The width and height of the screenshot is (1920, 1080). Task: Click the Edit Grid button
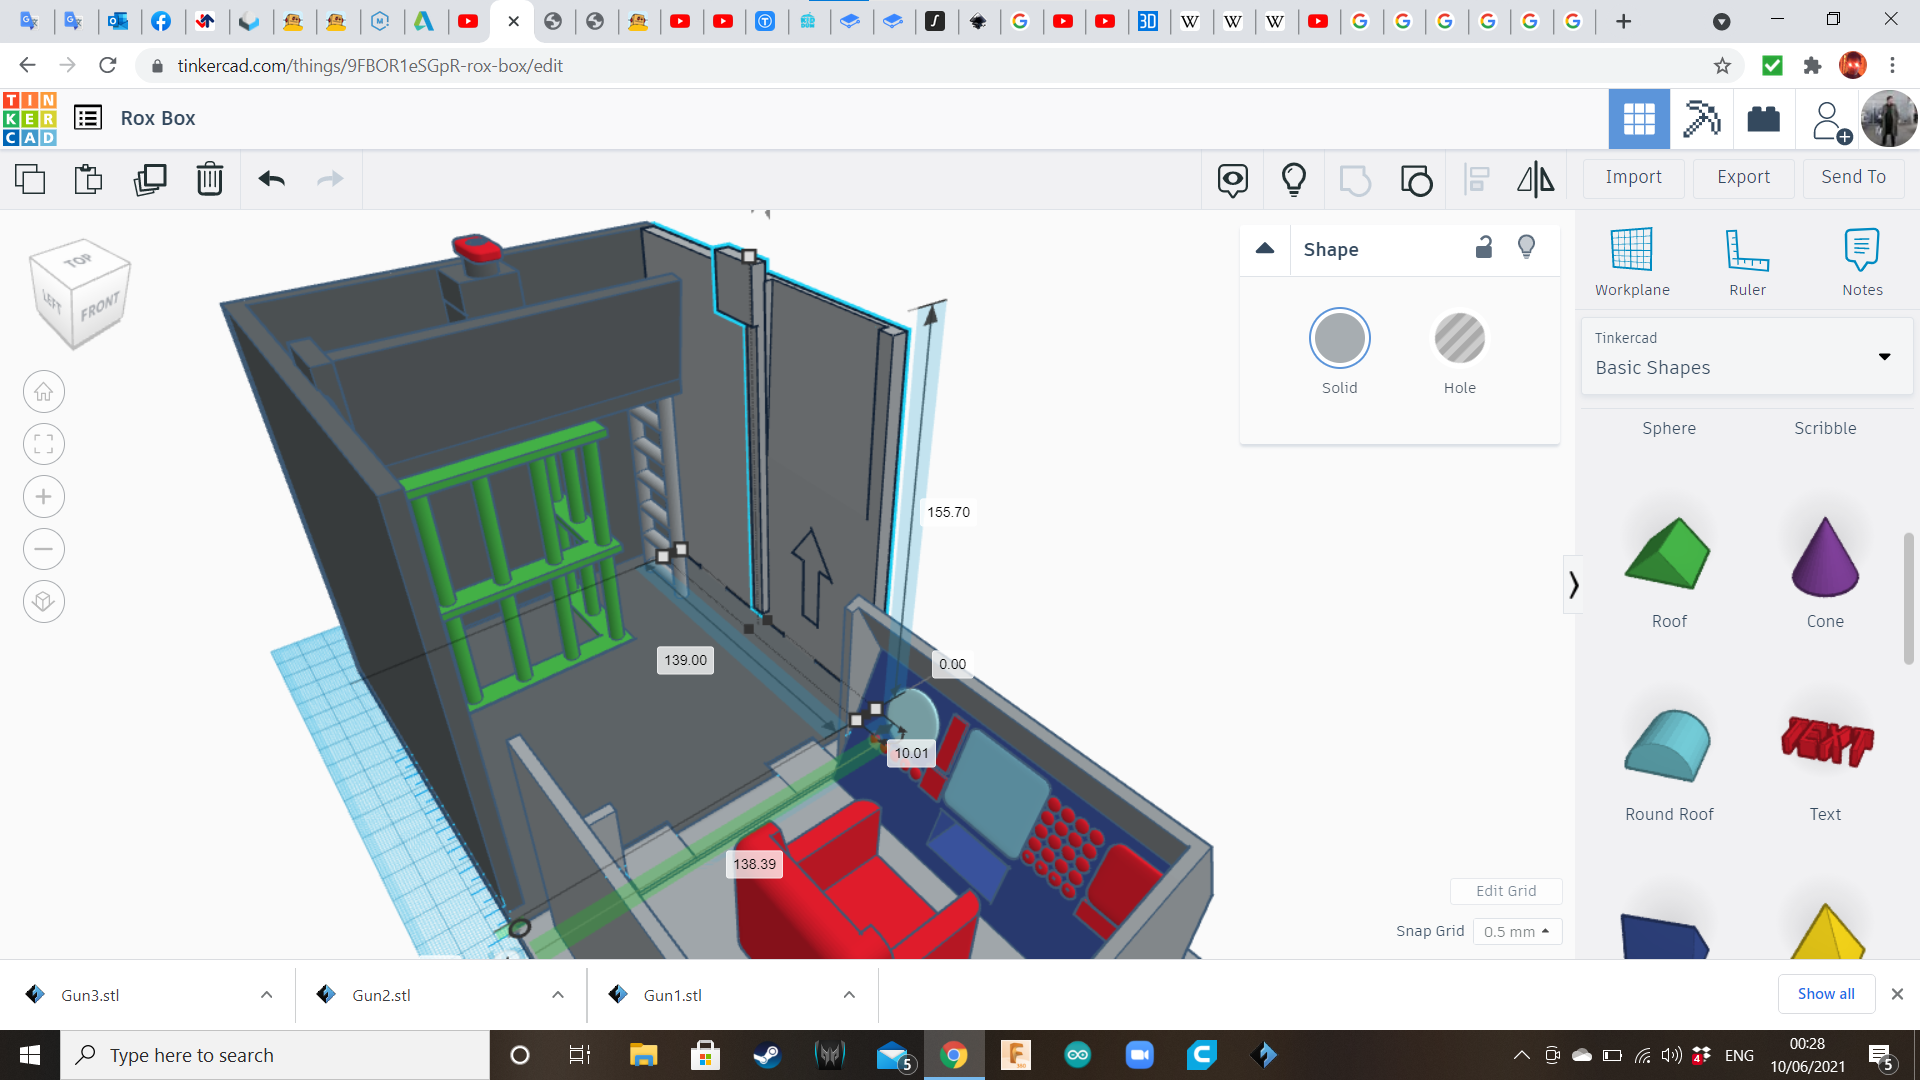click(x=1505, y=891)
